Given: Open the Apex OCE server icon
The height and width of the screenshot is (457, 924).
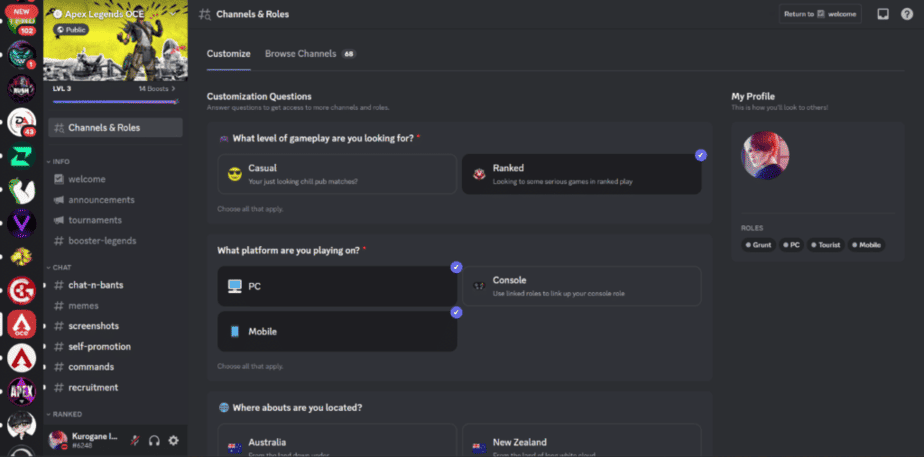Looking at the screenshot, I should click(22, 324).
